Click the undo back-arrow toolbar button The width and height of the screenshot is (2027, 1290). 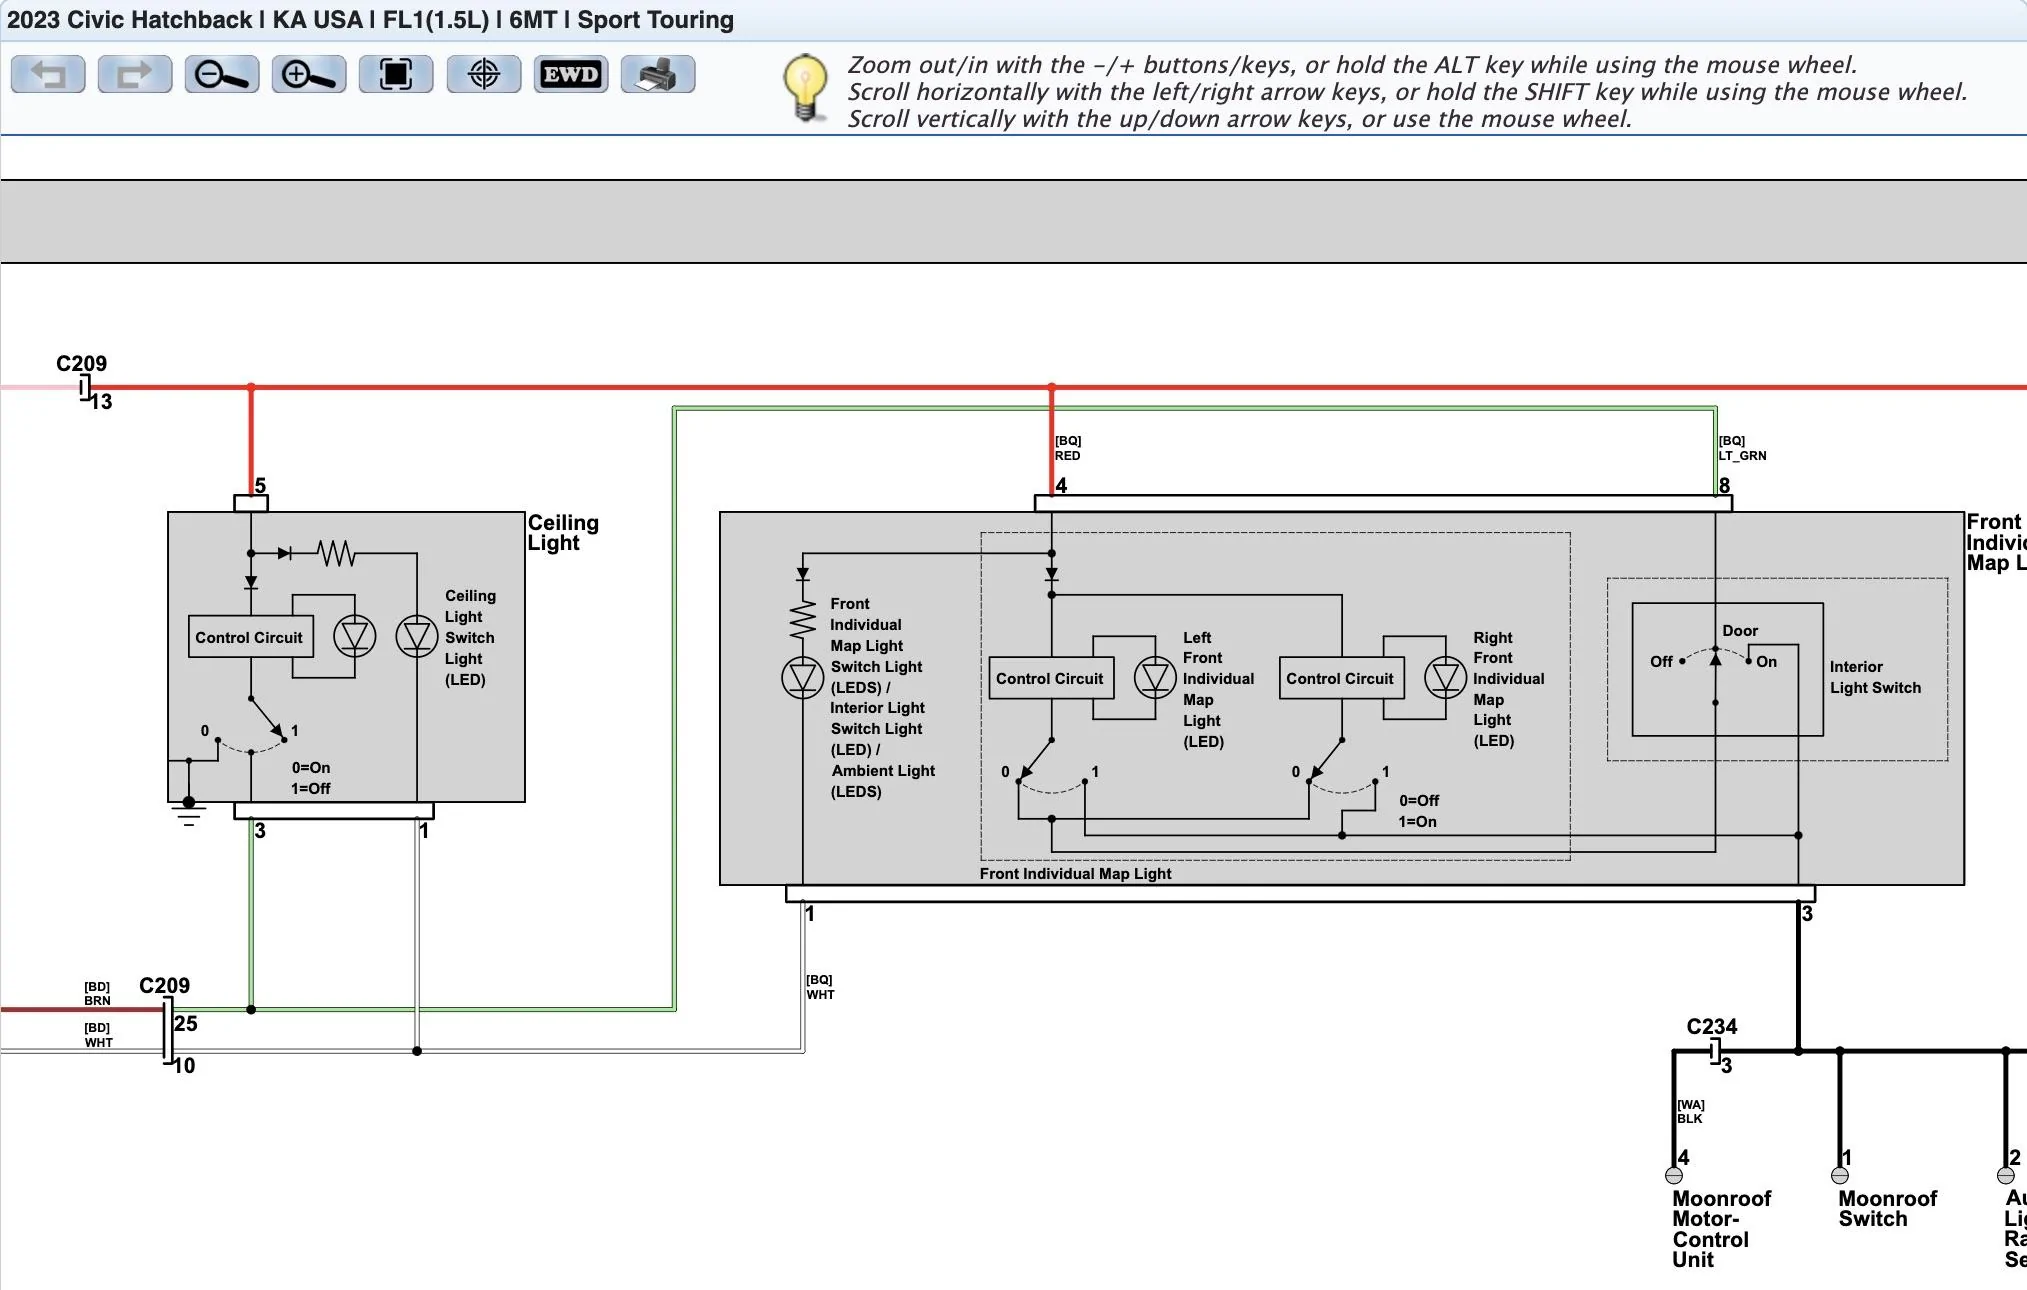[48, 75]
